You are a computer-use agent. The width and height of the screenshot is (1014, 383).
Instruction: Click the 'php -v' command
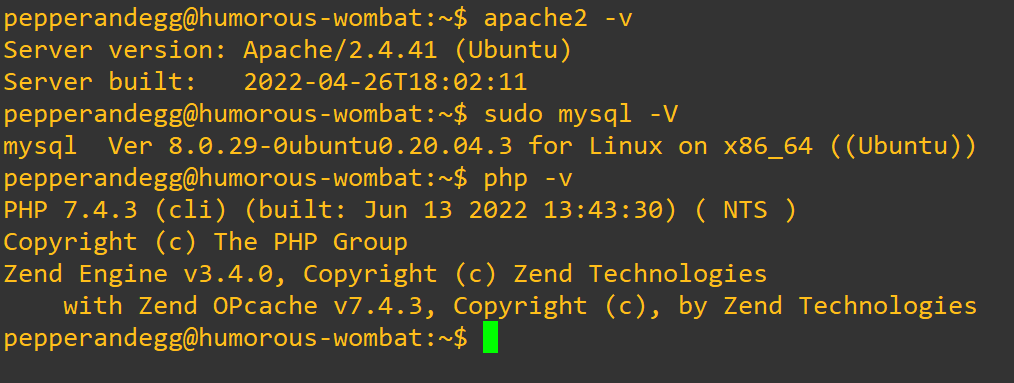point(528,178)
